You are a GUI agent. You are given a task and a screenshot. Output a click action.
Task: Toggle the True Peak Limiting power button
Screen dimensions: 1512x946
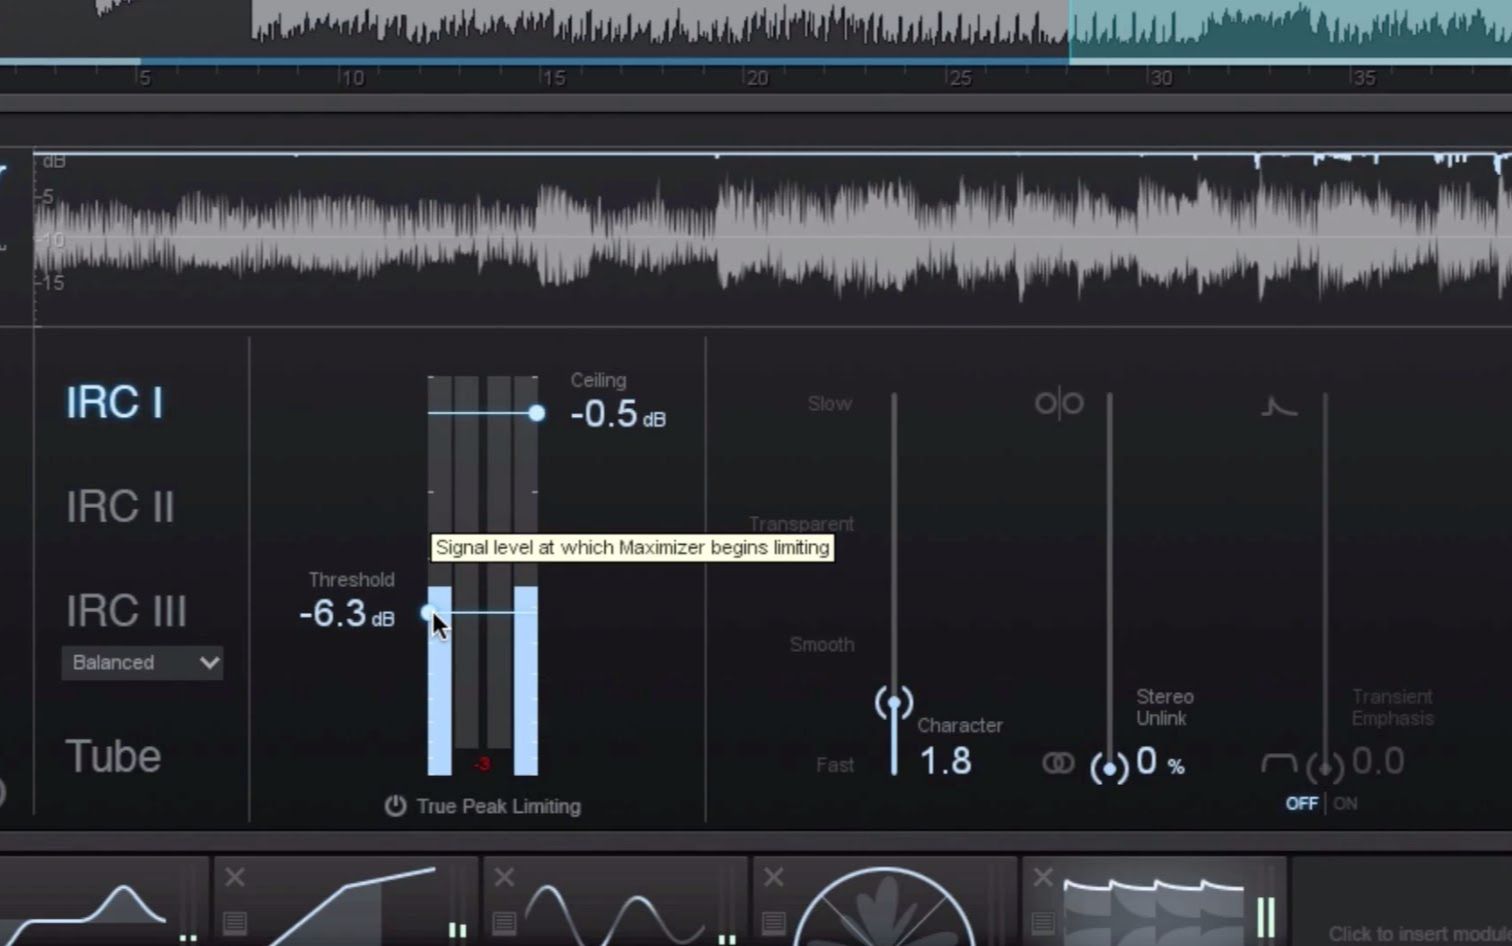click(395, 806)
